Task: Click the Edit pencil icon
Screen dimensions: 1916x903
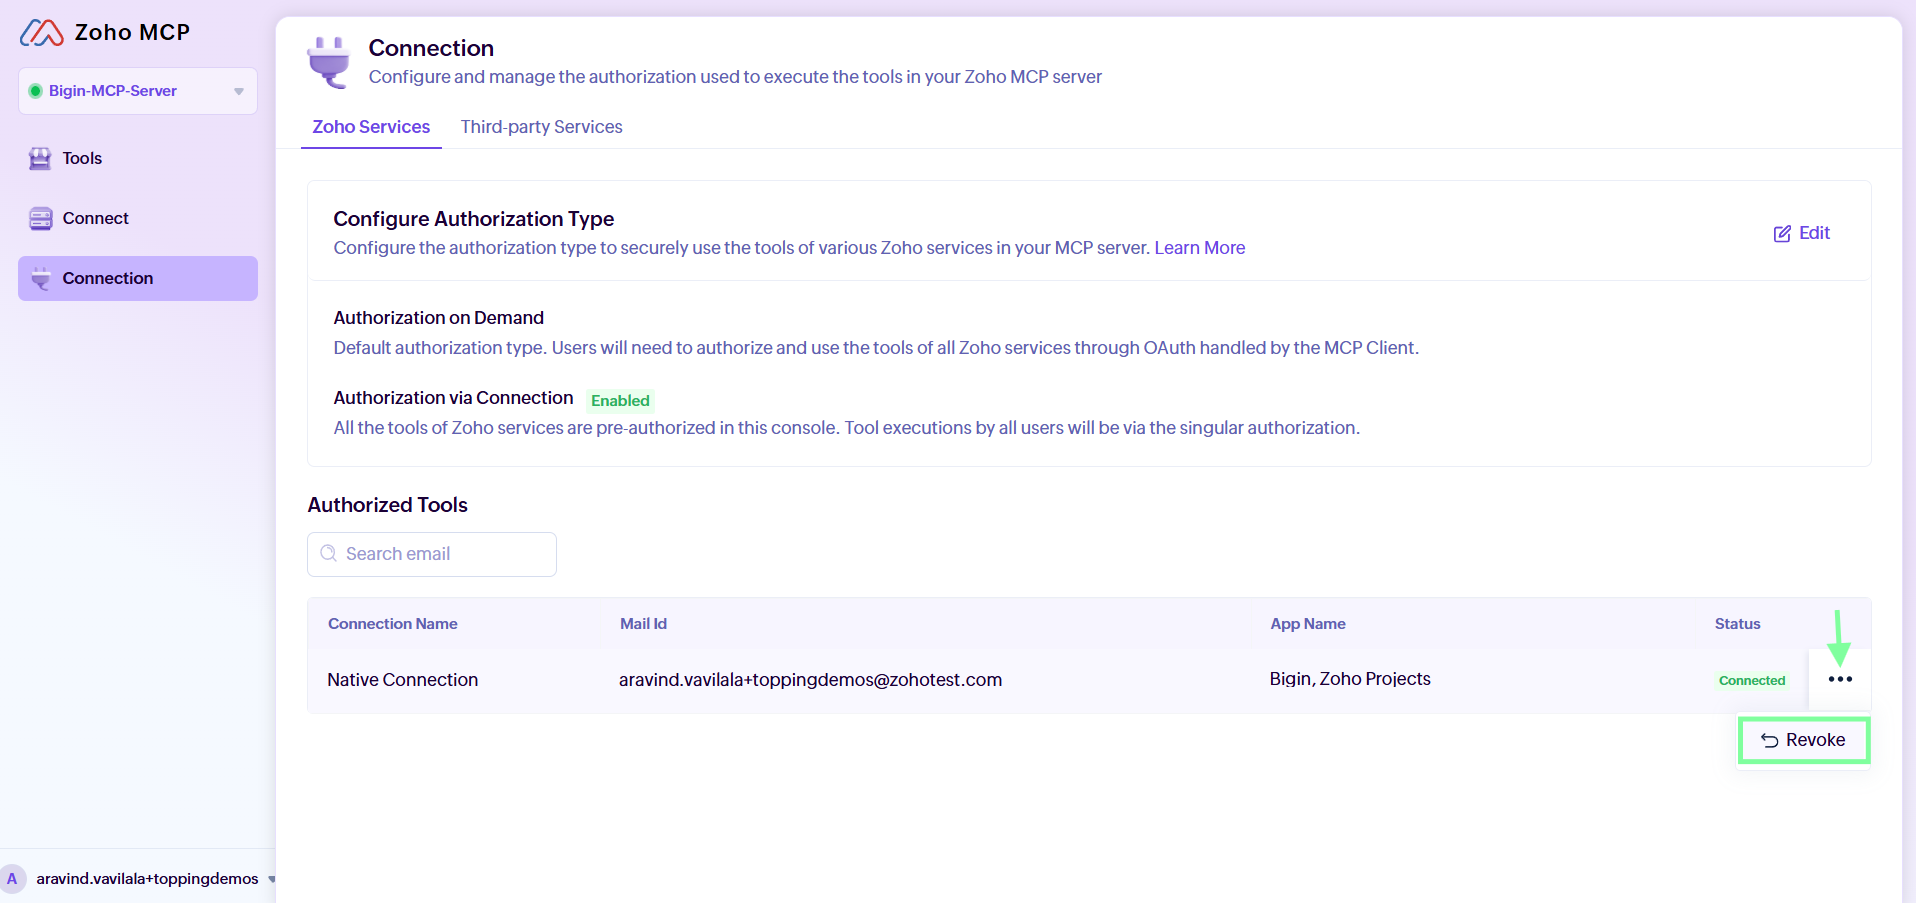Action: 1782,234
